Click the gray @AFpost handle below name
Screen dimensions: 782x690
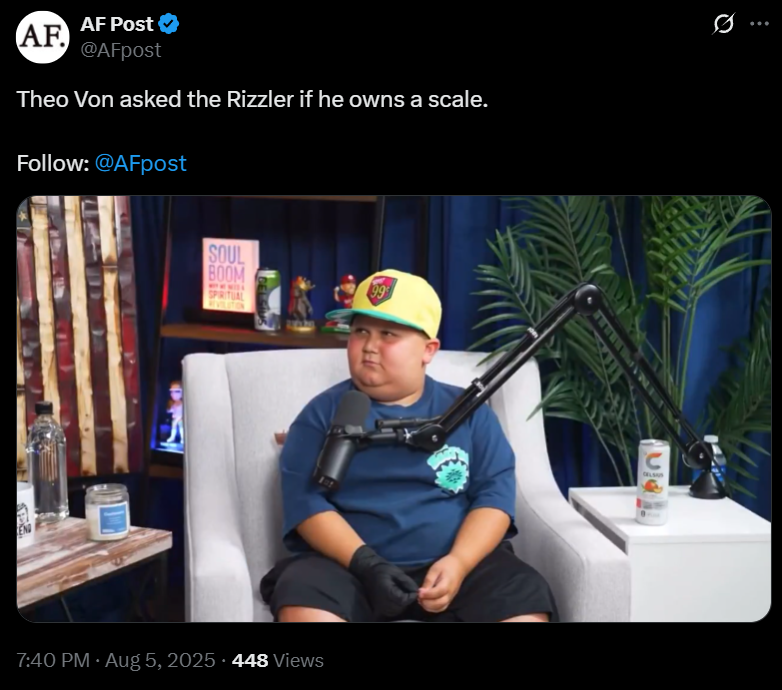tap(121, 50)
